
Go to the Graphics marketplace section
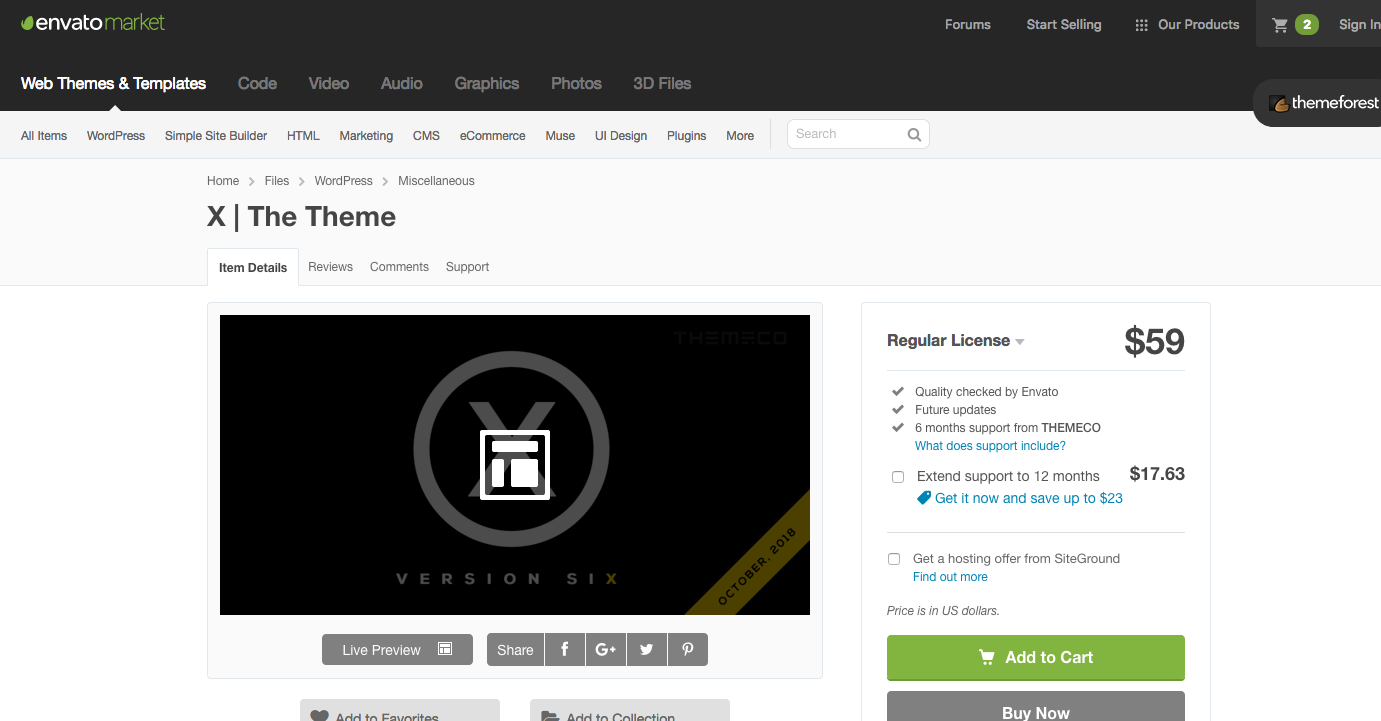487,84
